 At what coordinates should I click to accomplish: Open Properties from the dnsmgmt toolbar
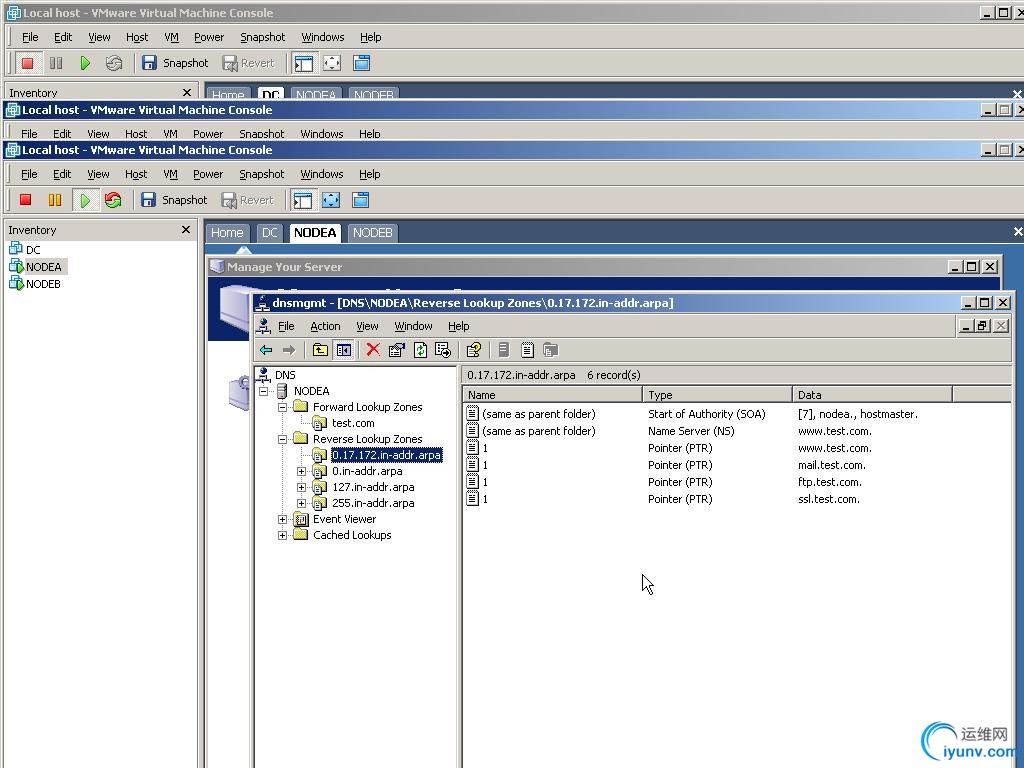point(396,350)
